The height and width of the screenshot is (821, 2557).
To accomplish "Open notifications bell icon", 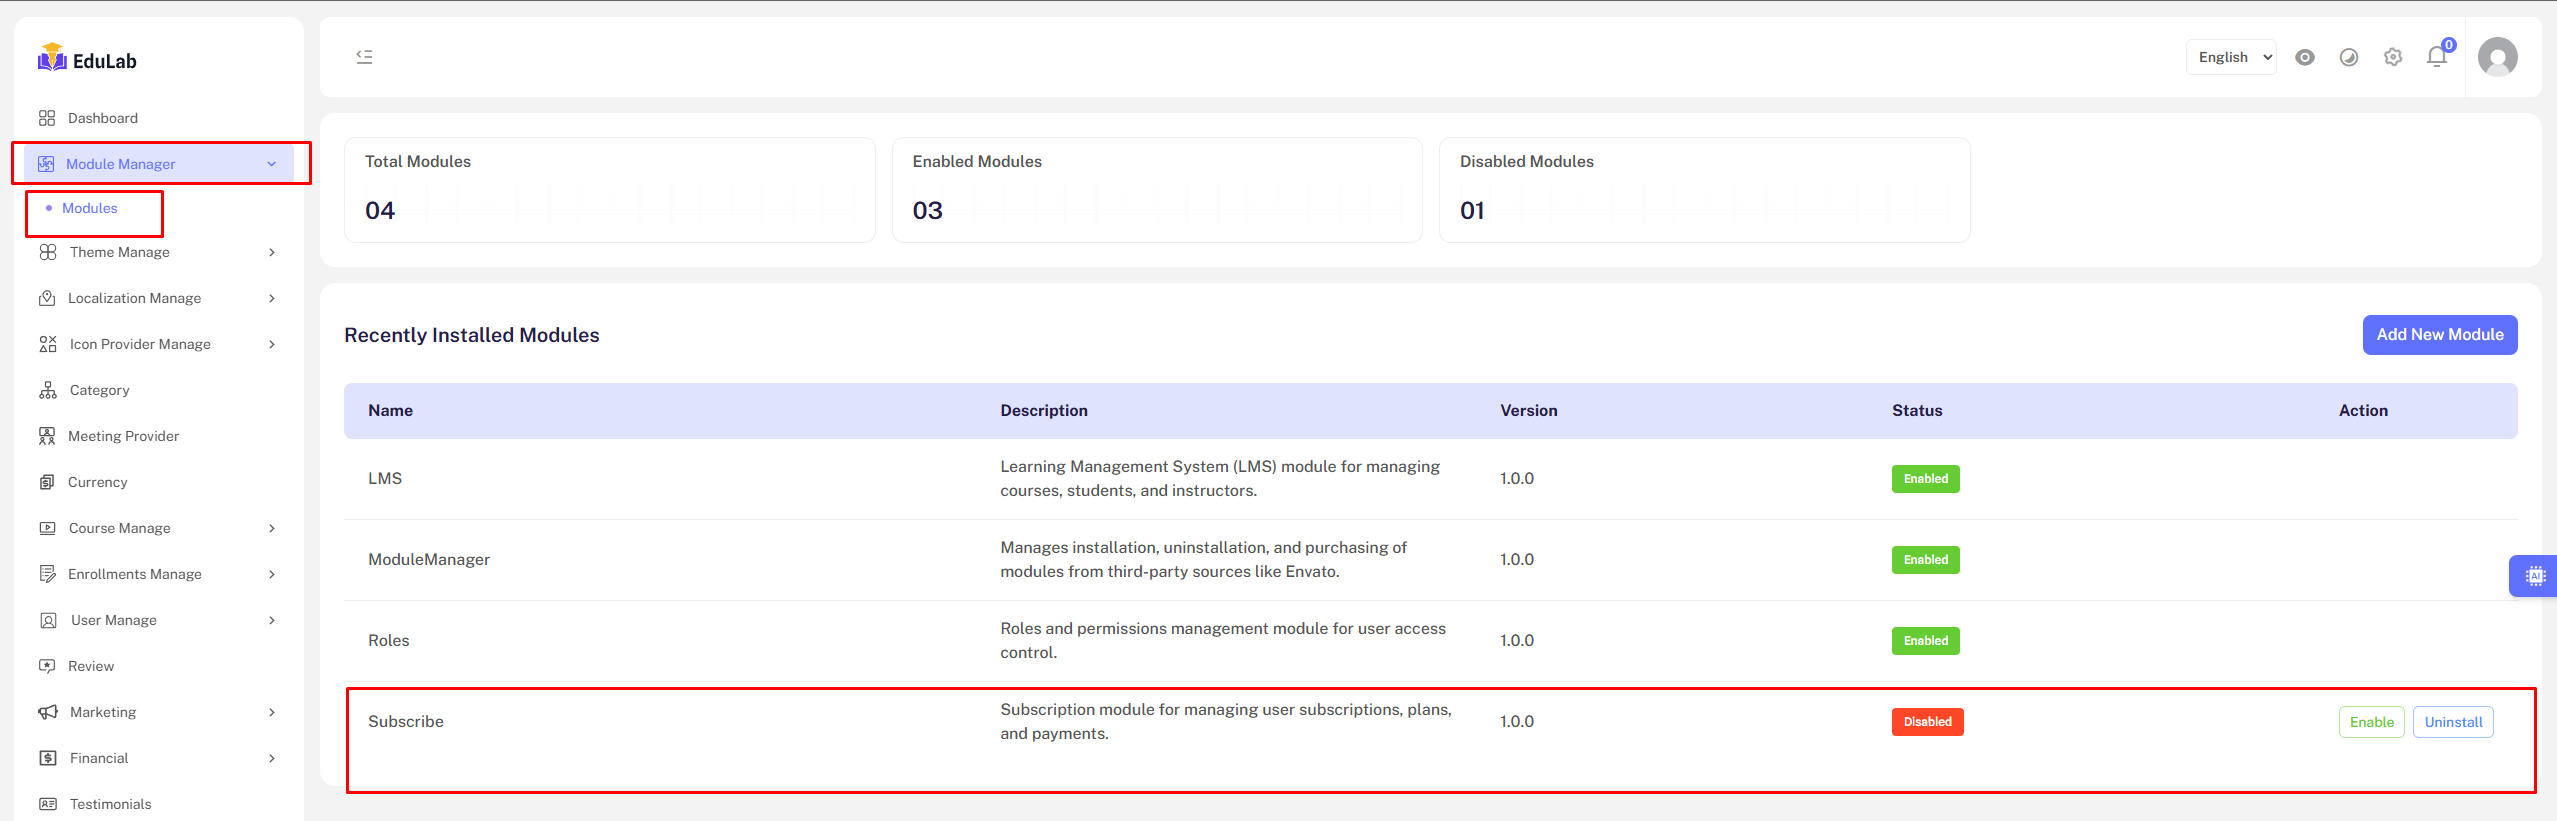I will tap(2436, 57).
